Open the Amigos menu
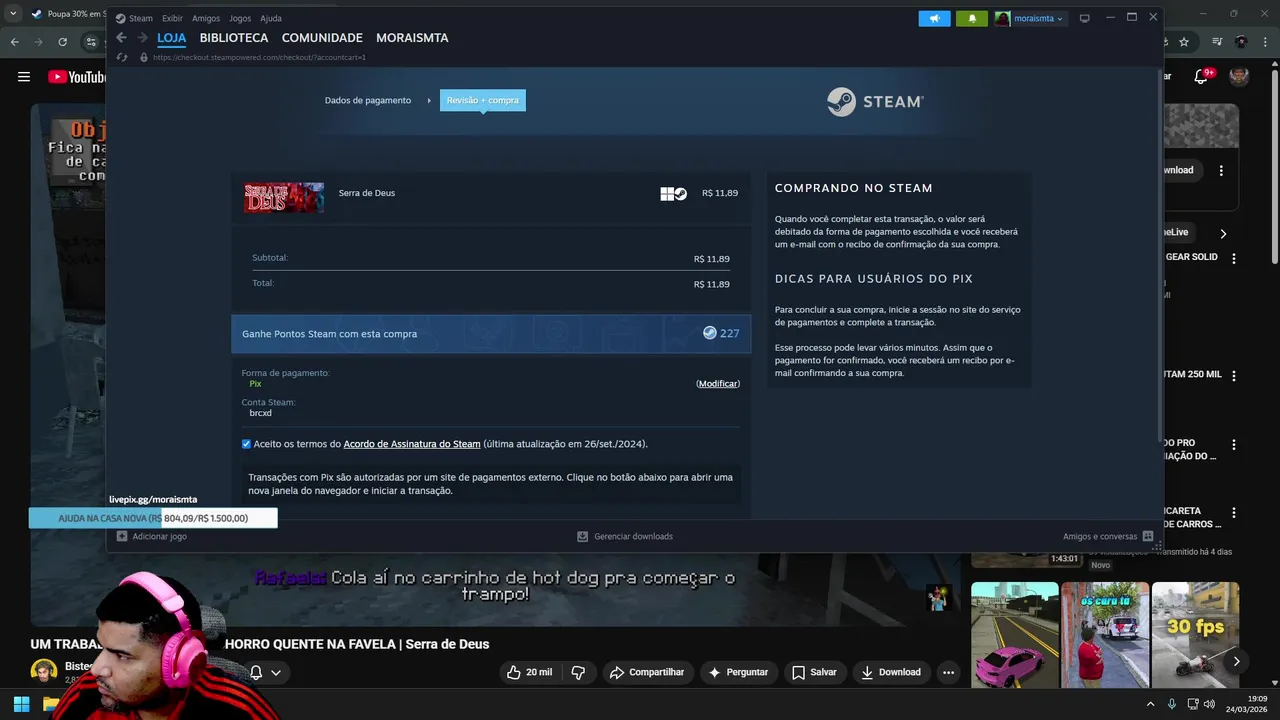The image size is (1280, 720). click(x=206, y=18)
